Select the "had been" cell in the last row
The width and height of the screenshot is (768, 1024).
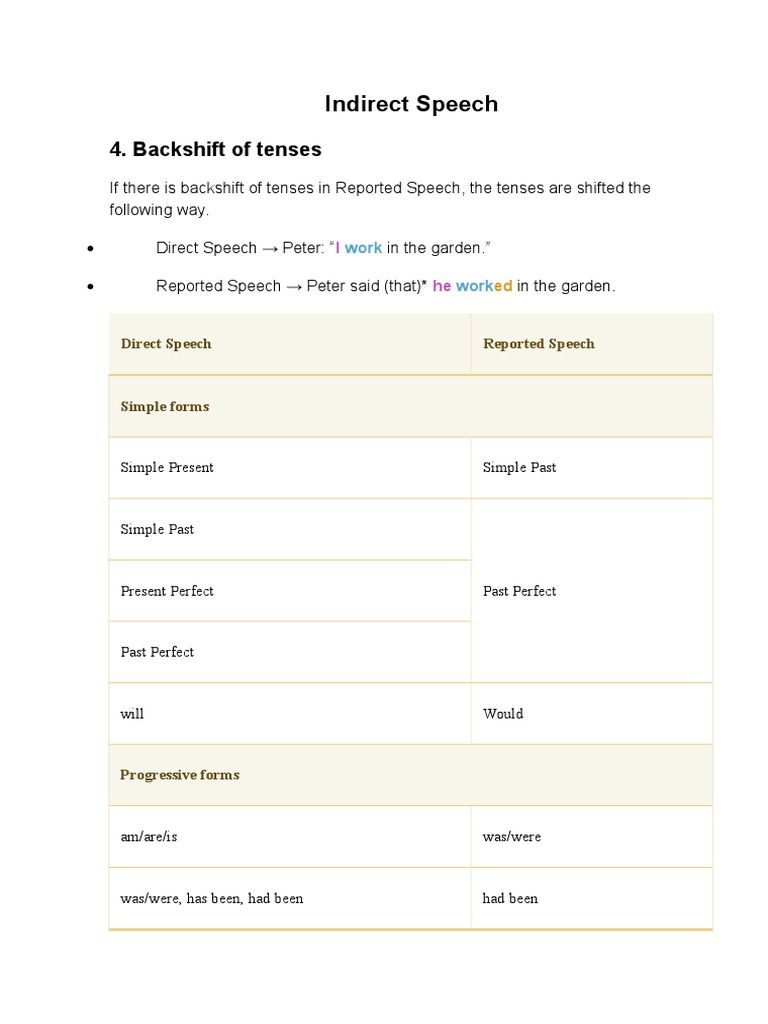[510, 898]
